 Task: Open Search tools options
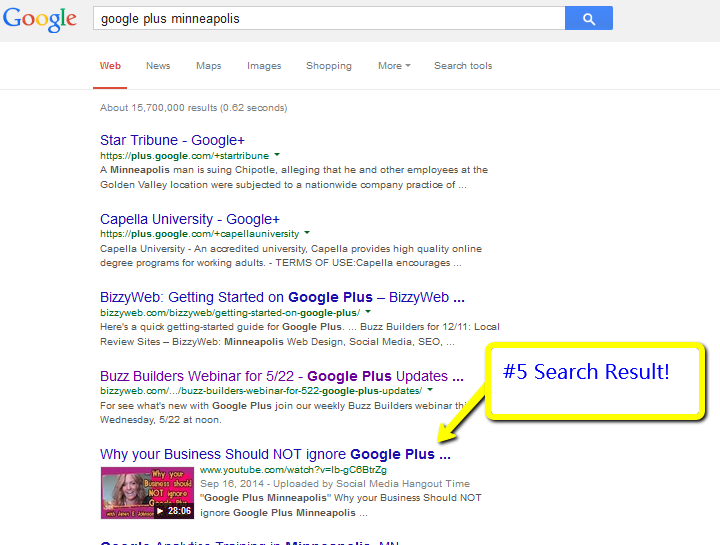click(x=463, y=66)
